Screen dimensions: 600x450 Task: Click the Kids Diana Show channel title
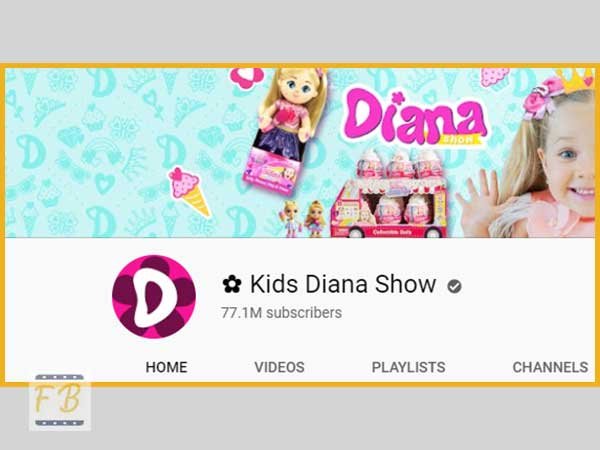point(343,284)
